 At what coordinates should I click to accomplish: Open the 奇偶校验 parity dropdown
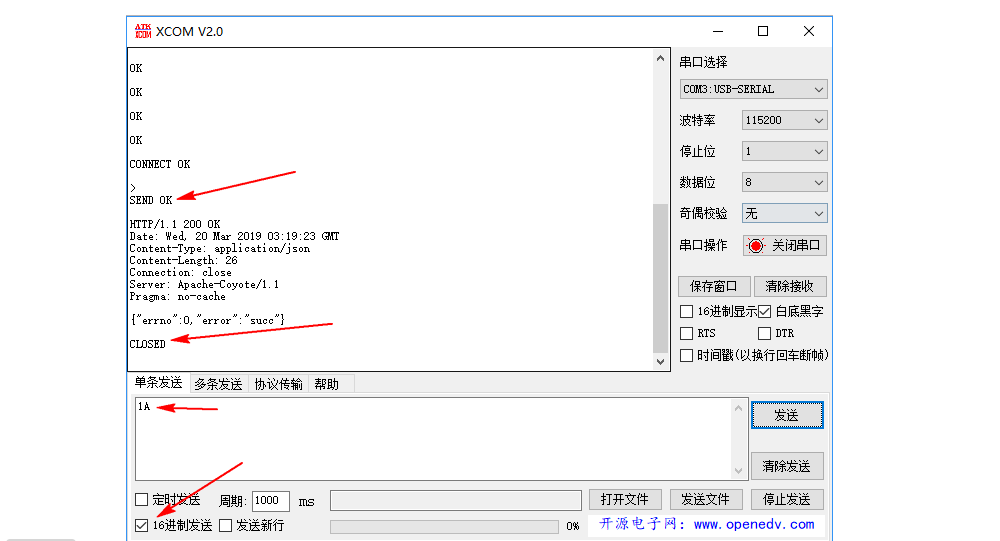[784, 213]
